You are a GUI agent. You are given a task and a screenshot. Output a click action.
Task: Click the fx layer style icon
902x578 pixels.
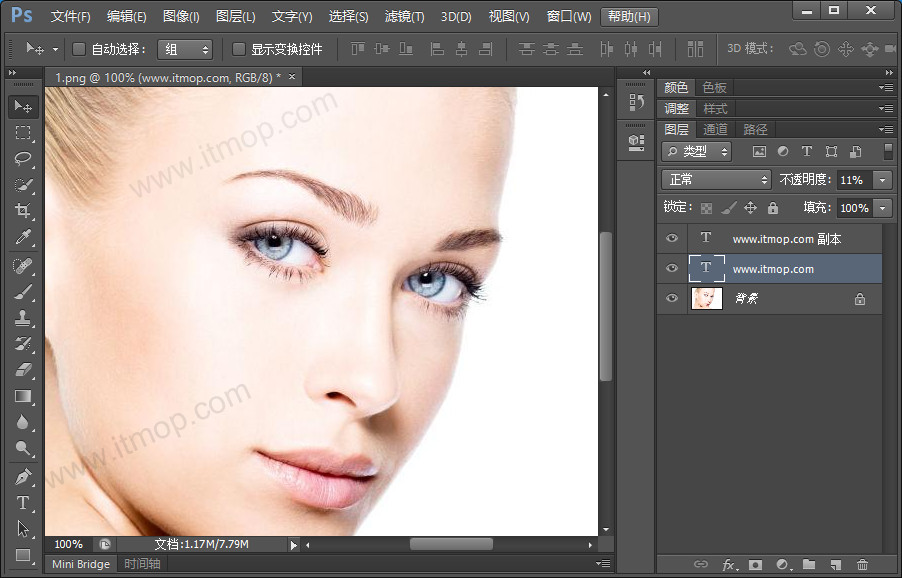click(x=728, y=566)
